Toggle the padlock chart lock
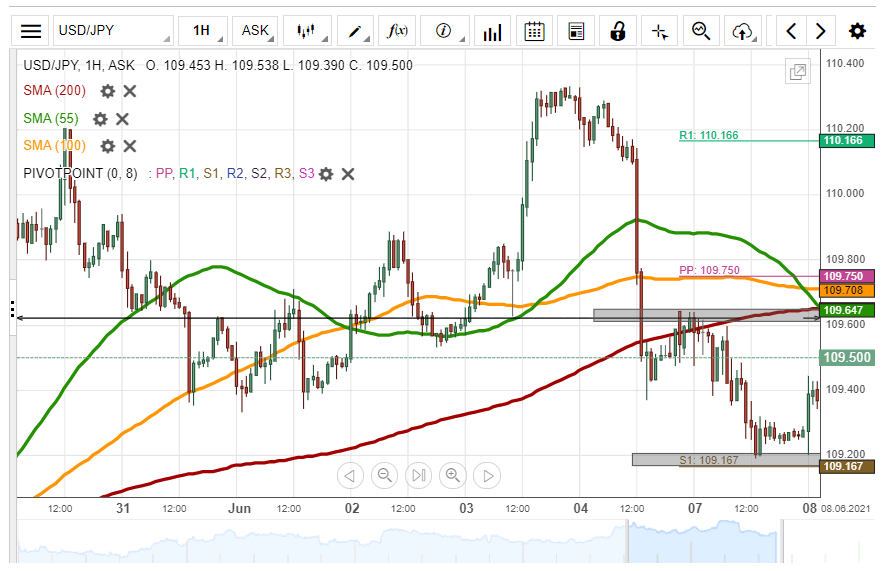 [618, 31]
